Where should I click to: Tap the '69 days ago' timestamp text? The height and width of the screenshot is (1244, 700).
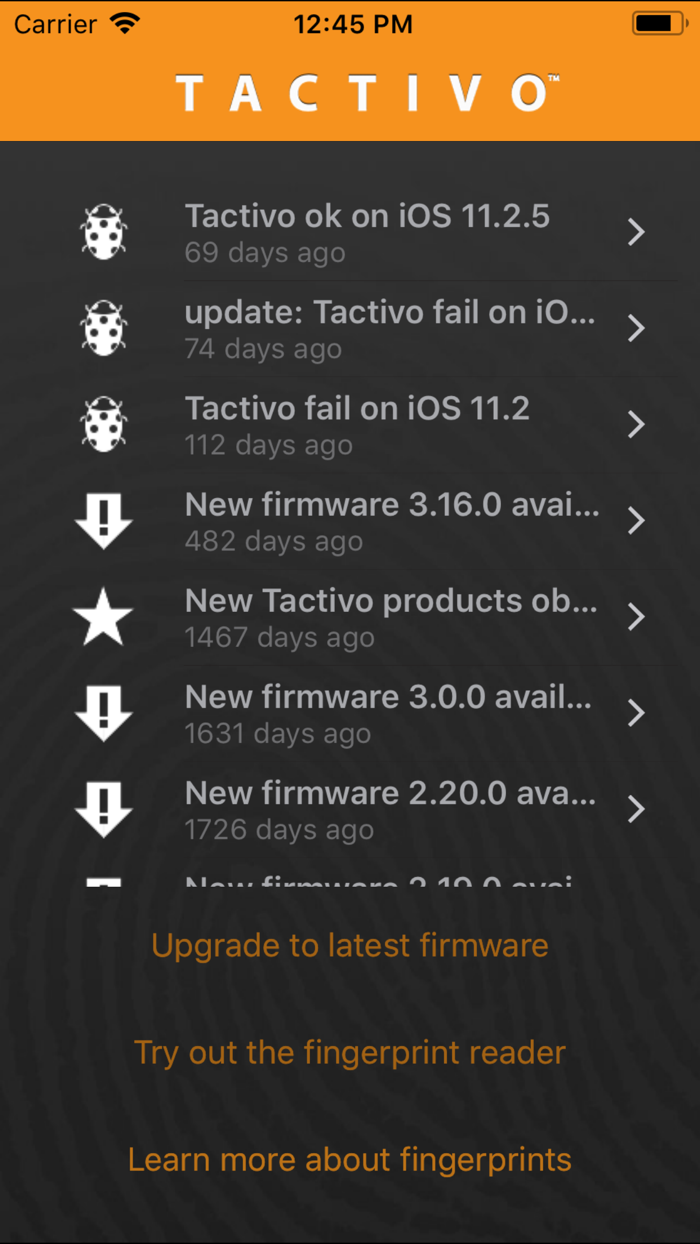(264, 253)
